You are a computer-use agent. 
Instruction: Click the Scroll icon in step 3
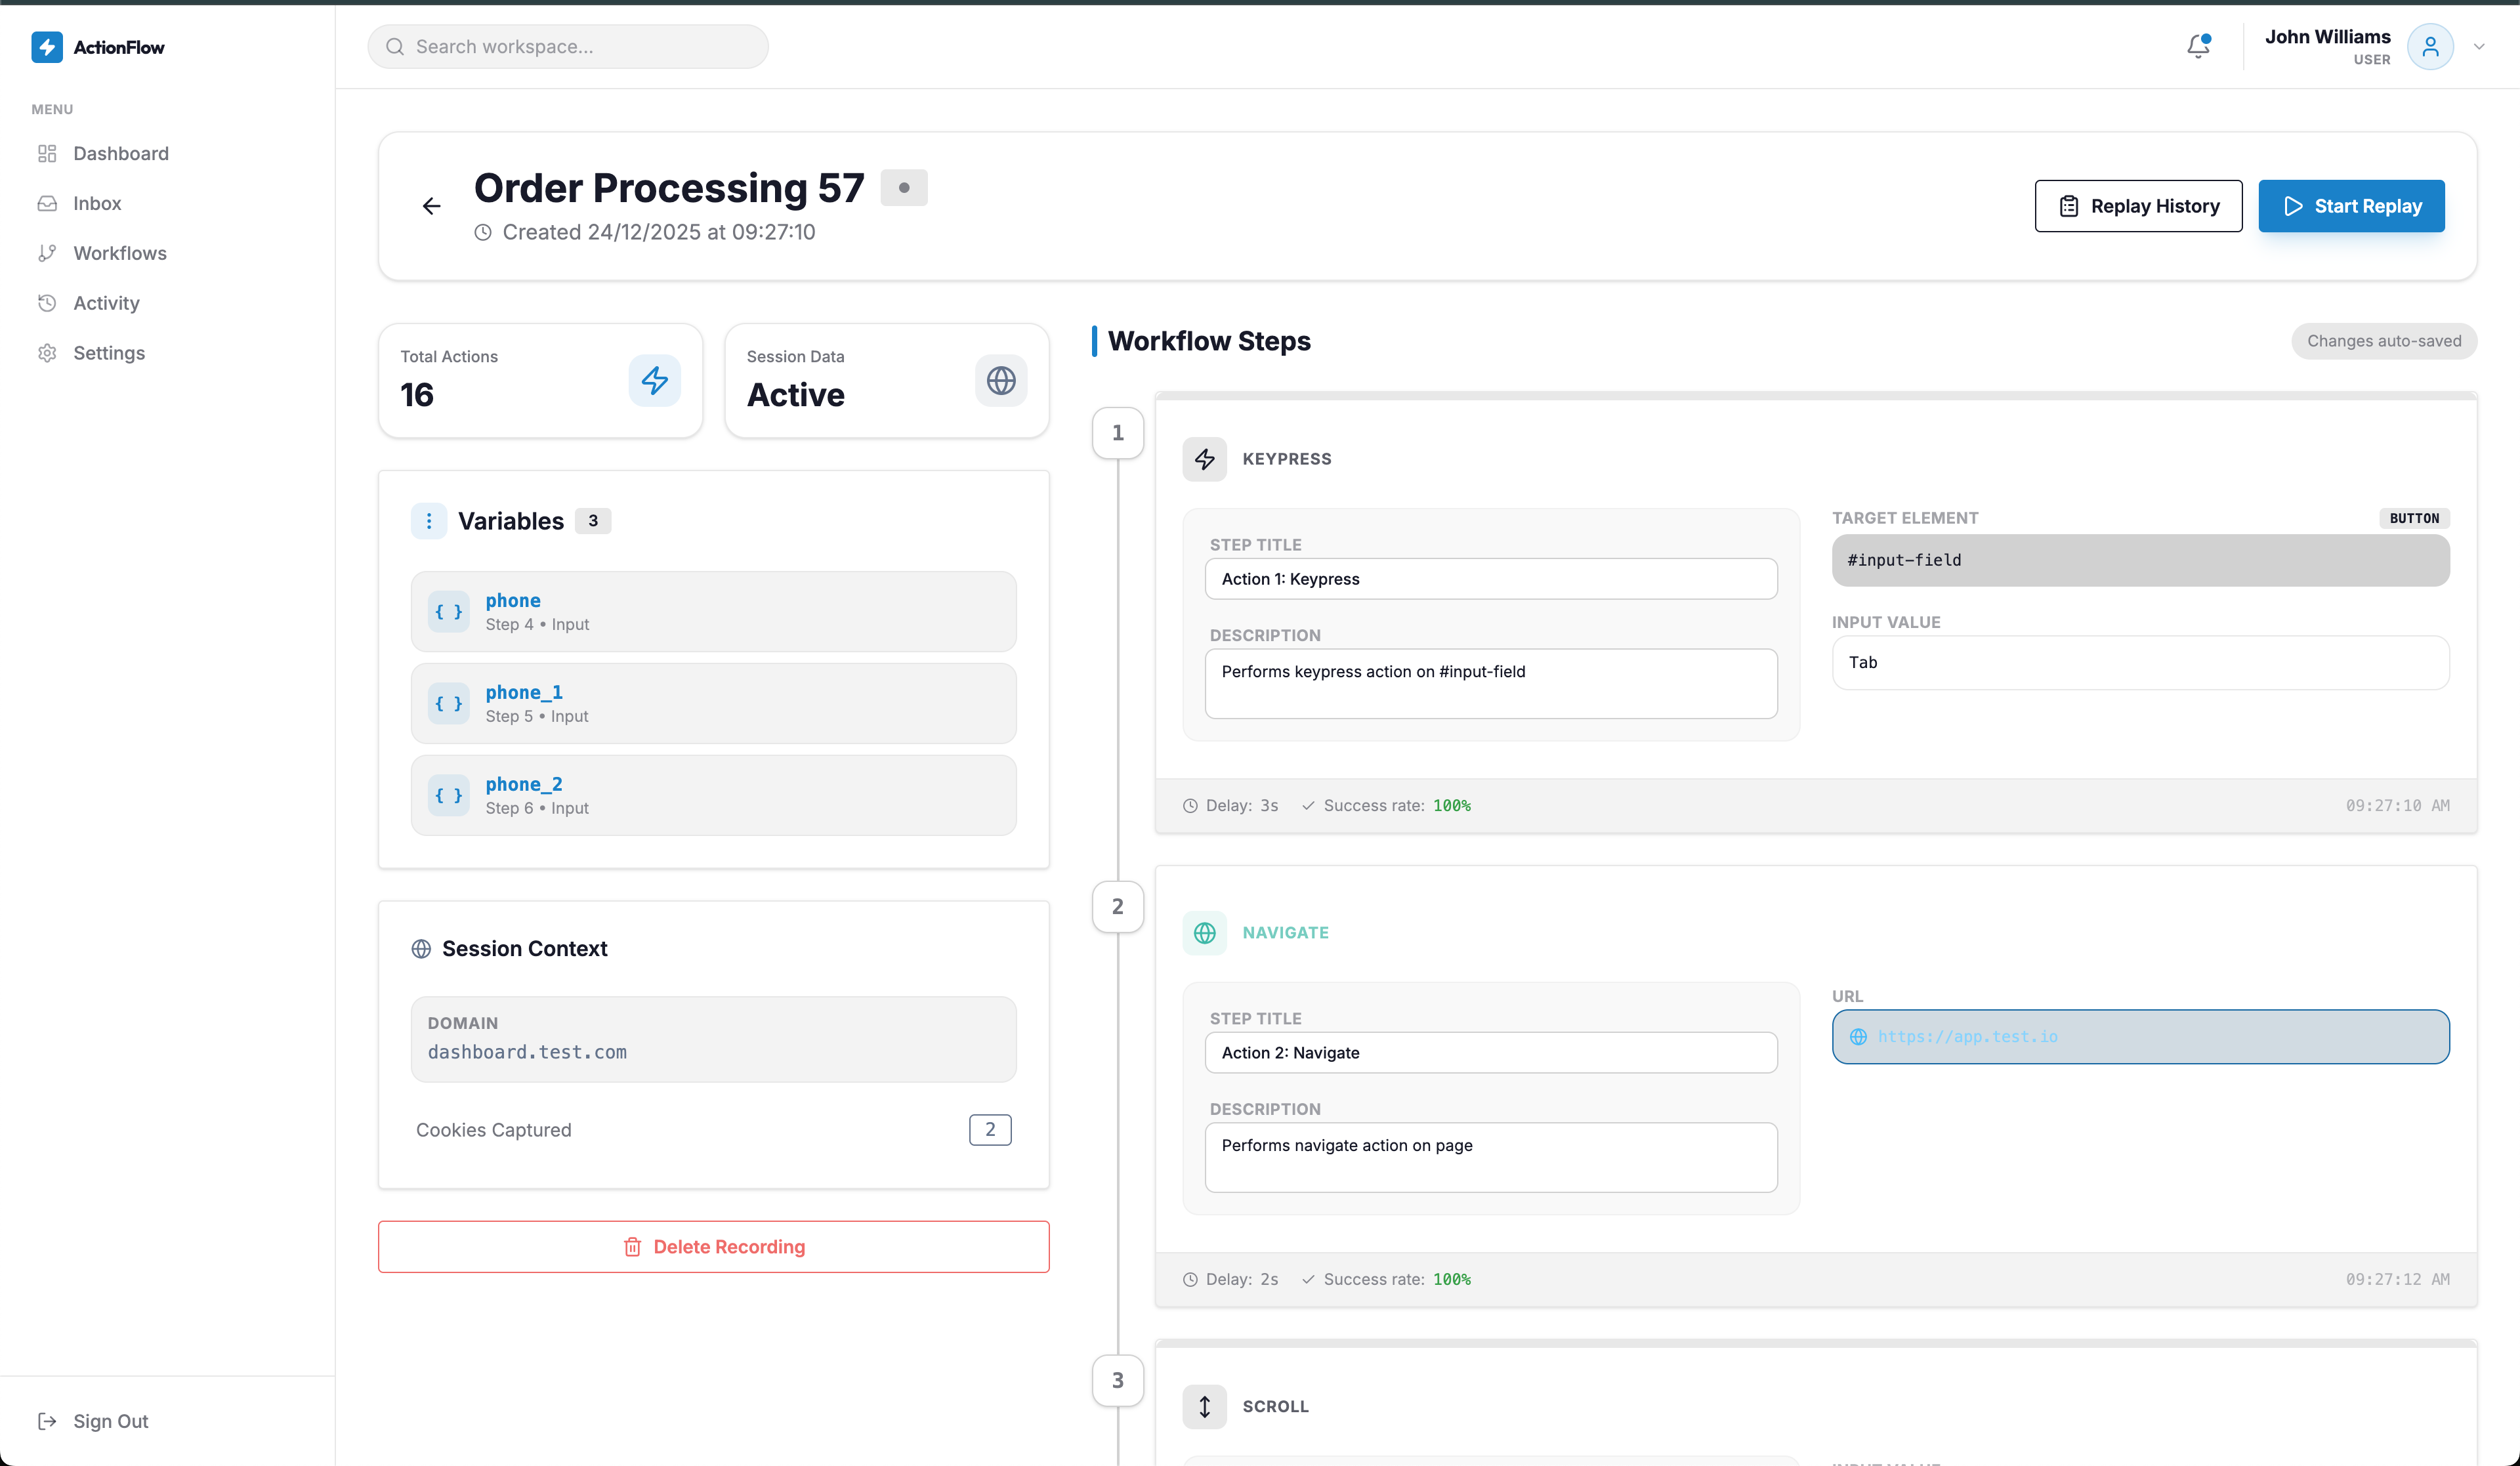(x=1204, y=1406)
